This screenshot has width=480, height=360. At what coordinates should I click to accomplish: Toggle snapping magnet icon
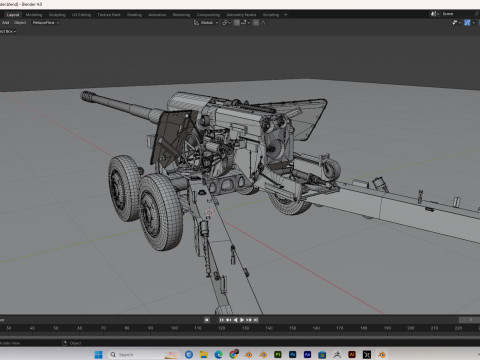[x=236, y=23]
